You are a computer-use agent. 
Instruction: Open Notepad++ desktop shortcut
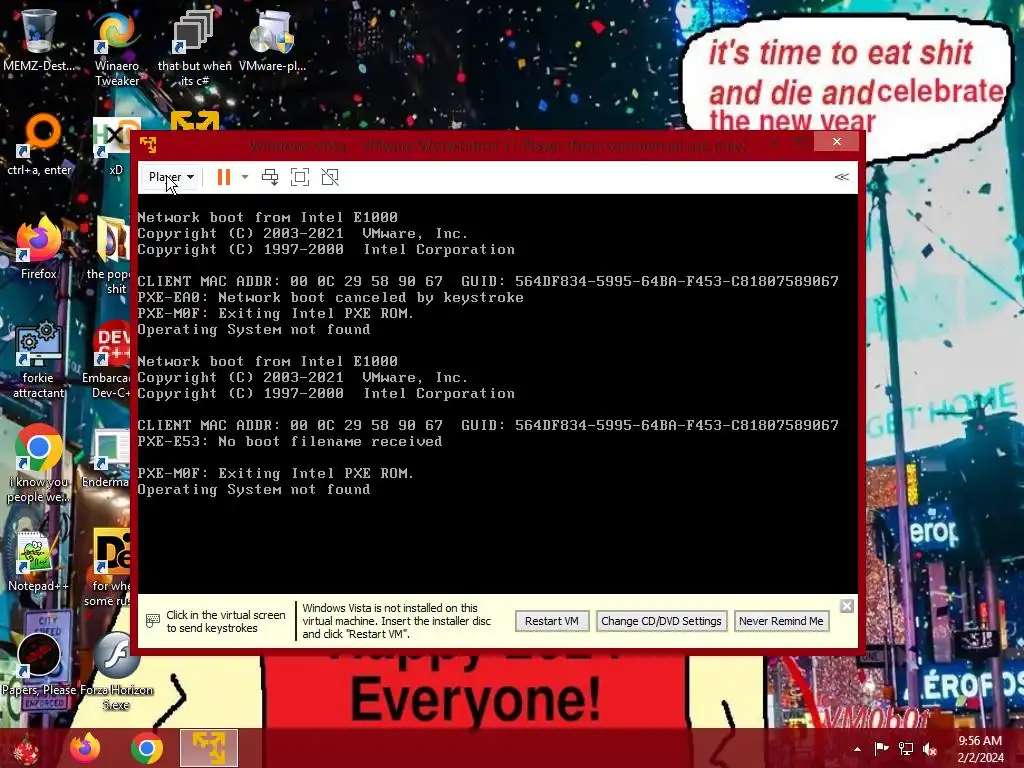(39, 560)
